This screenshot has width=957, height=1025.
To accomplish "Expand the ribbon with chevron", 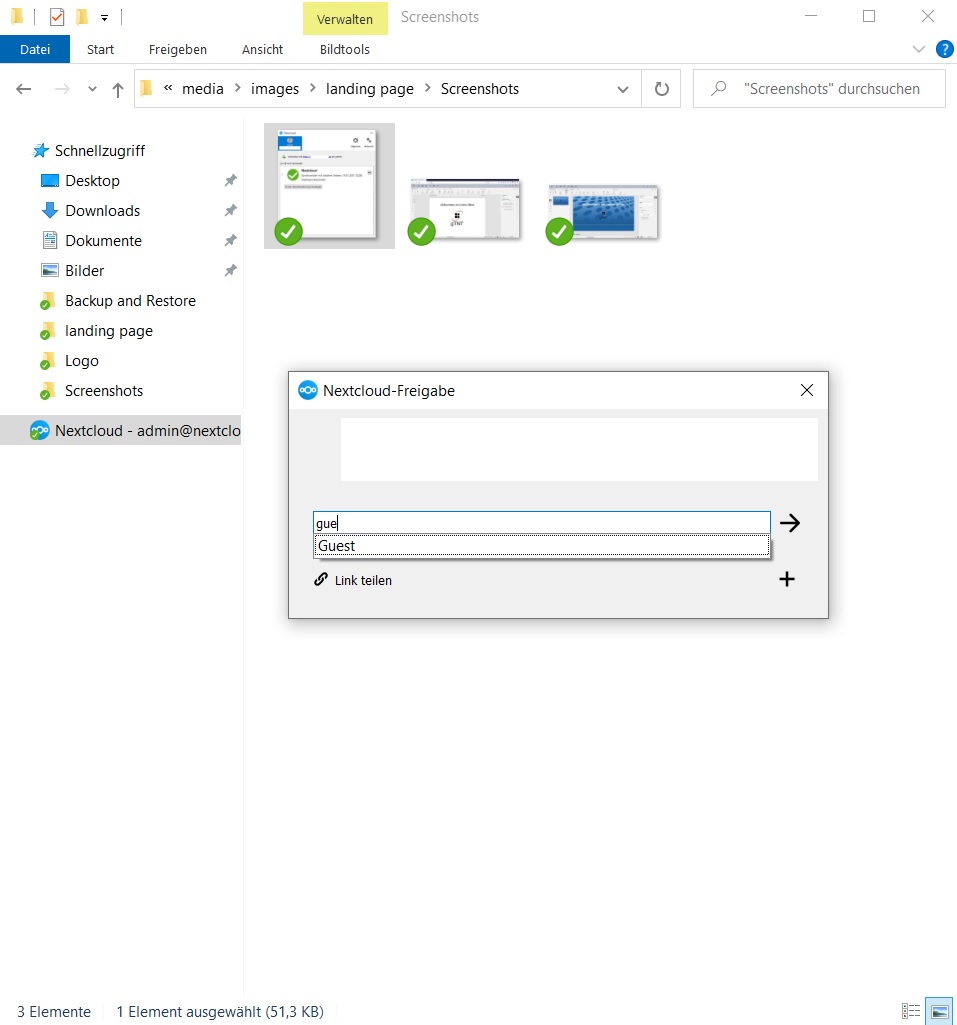I will coord(919,49).
